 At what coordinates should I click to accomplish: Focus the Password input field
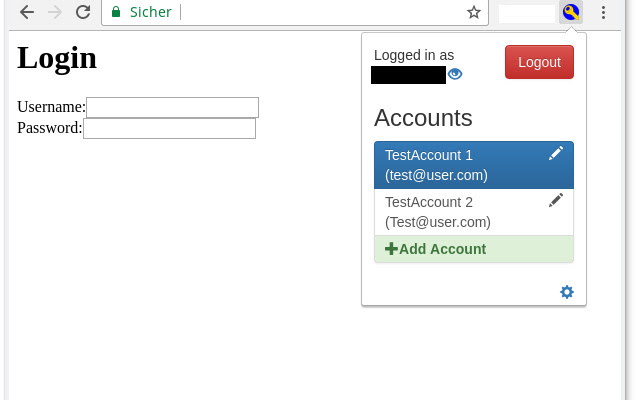169,128
